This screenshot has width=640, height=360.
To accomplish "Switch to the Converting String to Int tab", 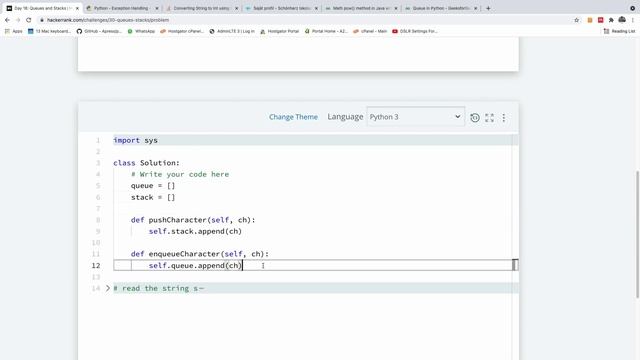I will coord(201,8).
